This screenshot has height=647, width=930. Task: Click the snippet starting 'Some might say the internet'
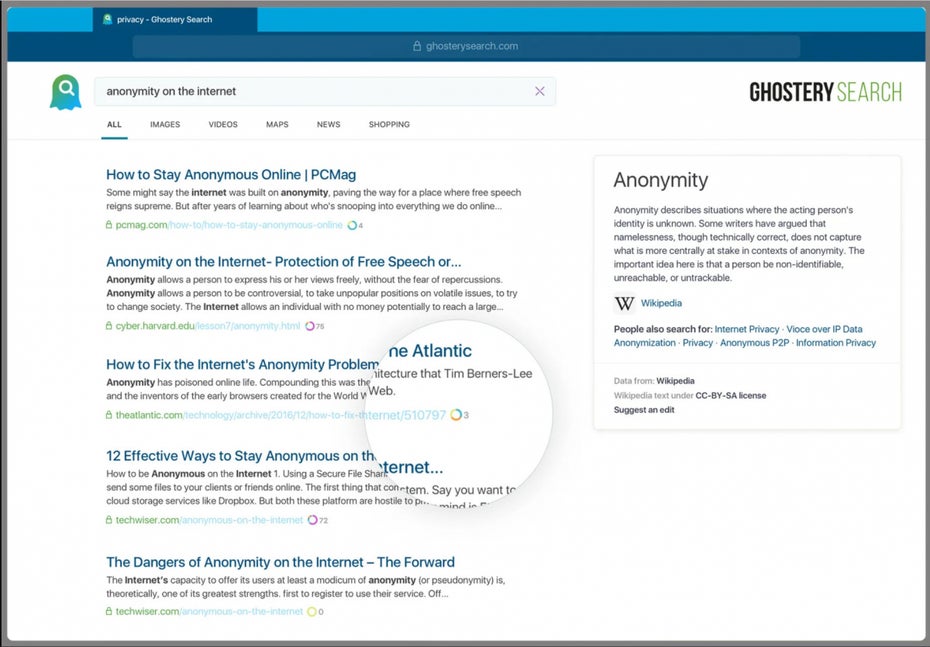click(314, 199)
